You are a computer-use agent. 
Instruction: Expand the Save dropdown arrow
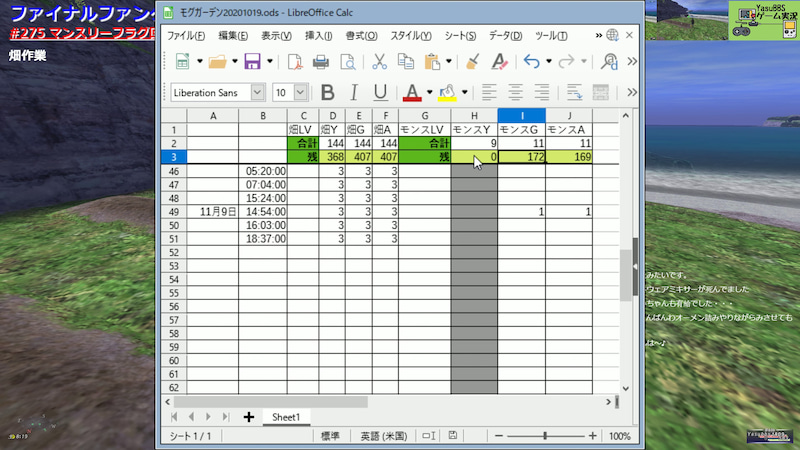(x=270, y=62)
